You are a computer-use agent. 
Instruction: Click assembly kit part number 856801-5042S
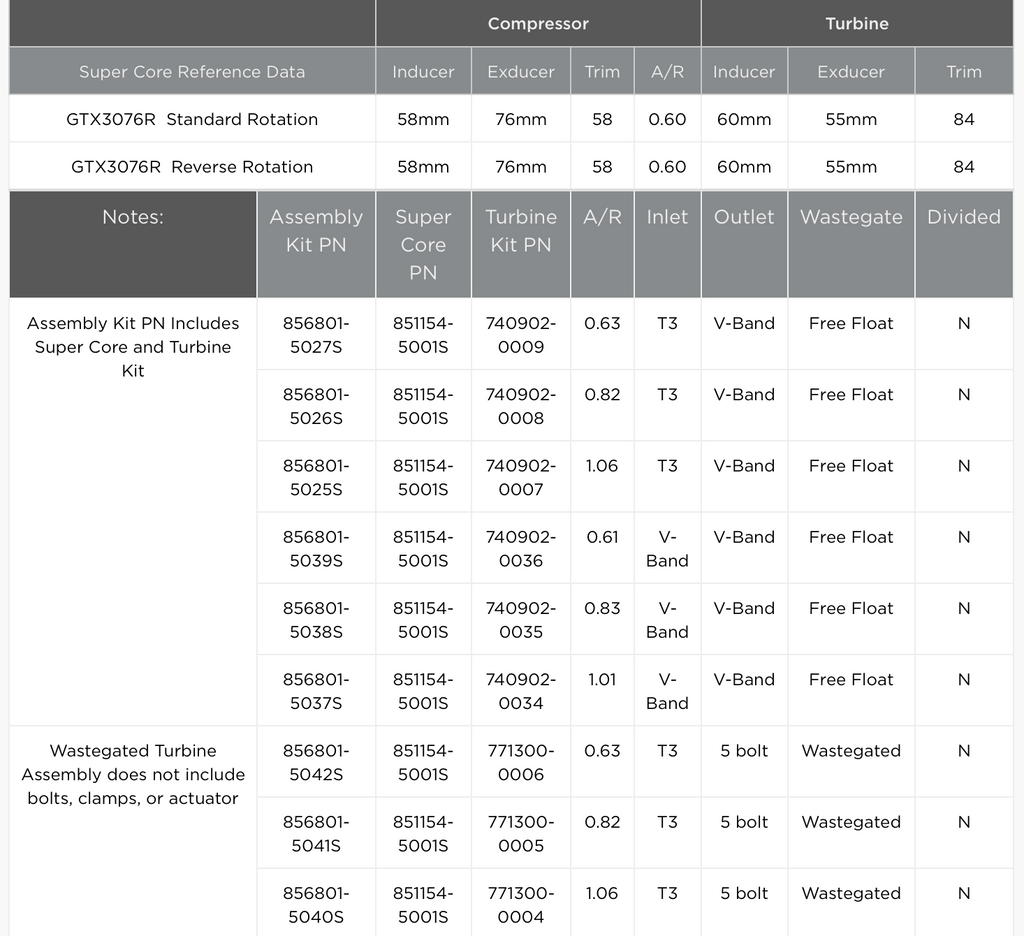coord(316,762)
